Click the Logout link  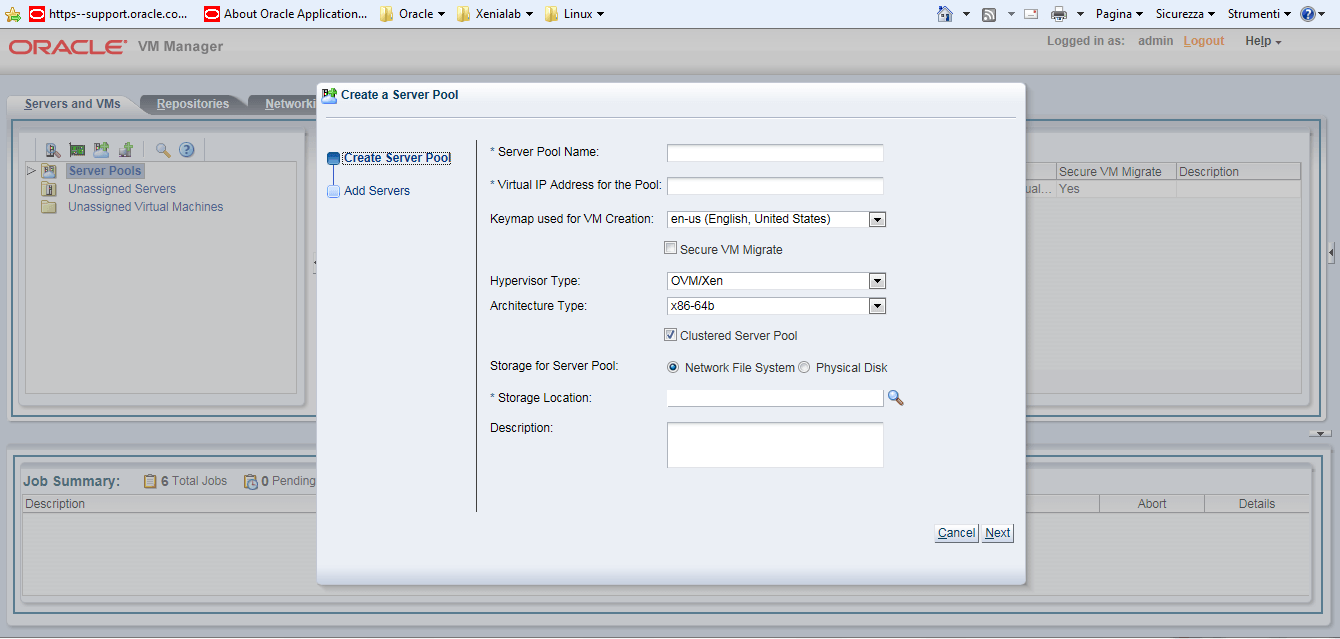pyautogui.click(x=1203, y=41)
